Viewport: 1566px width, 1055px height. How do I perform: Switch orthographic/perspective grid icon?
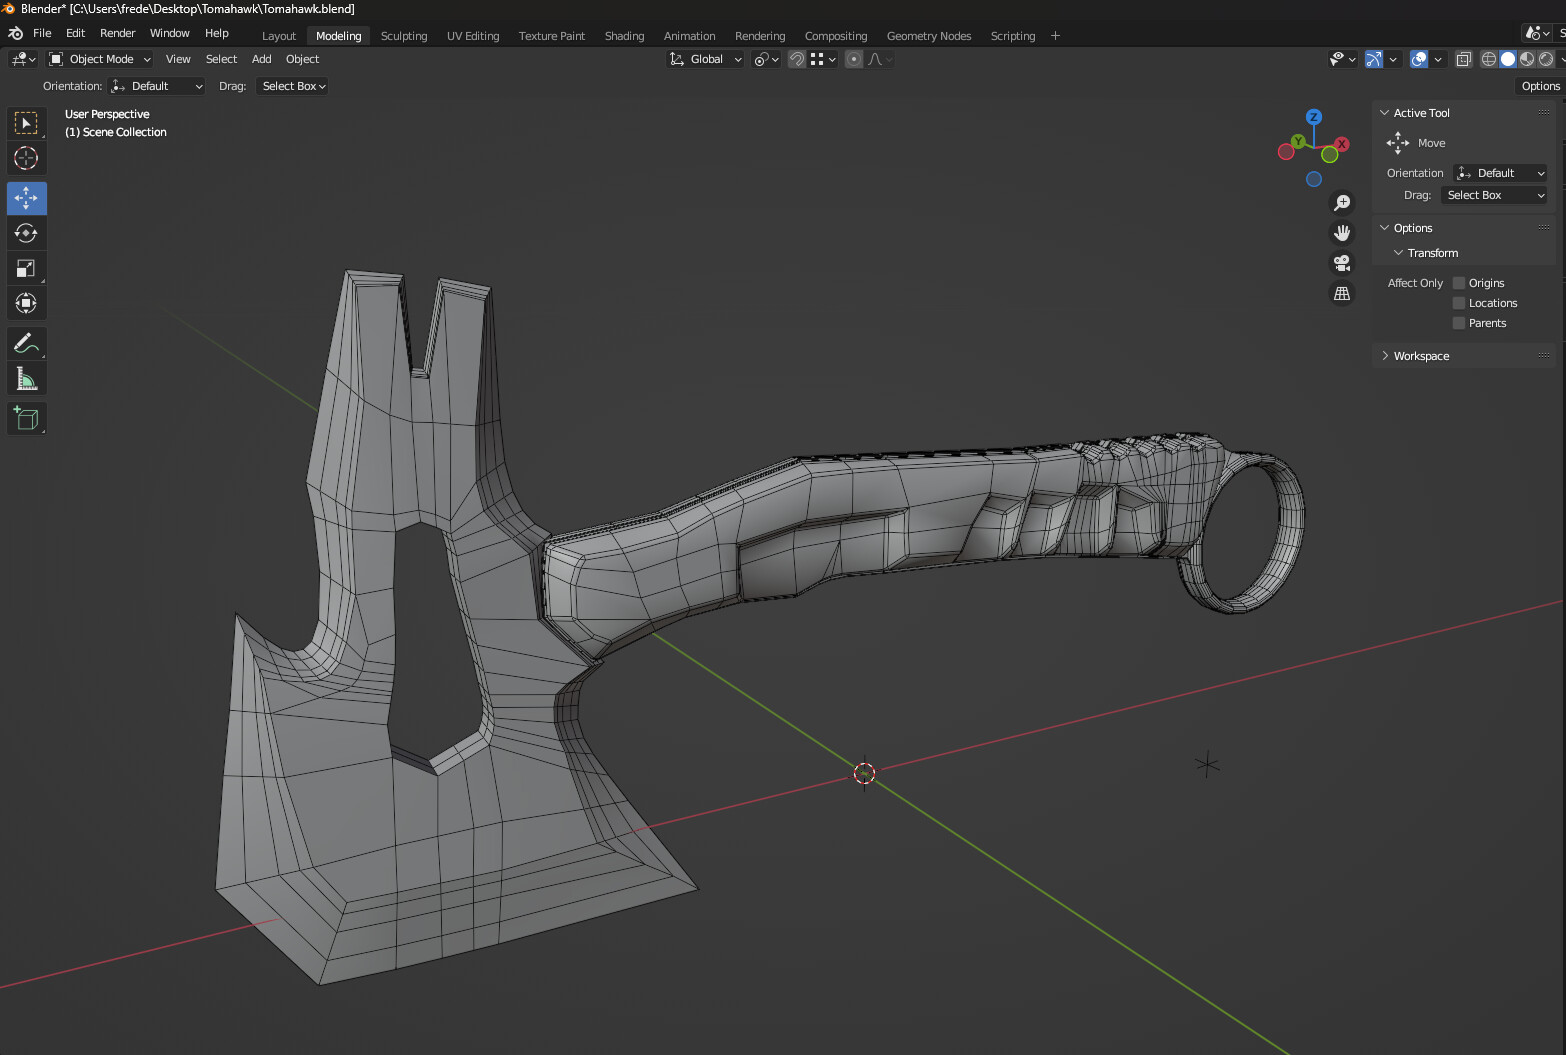point(1342,293)
